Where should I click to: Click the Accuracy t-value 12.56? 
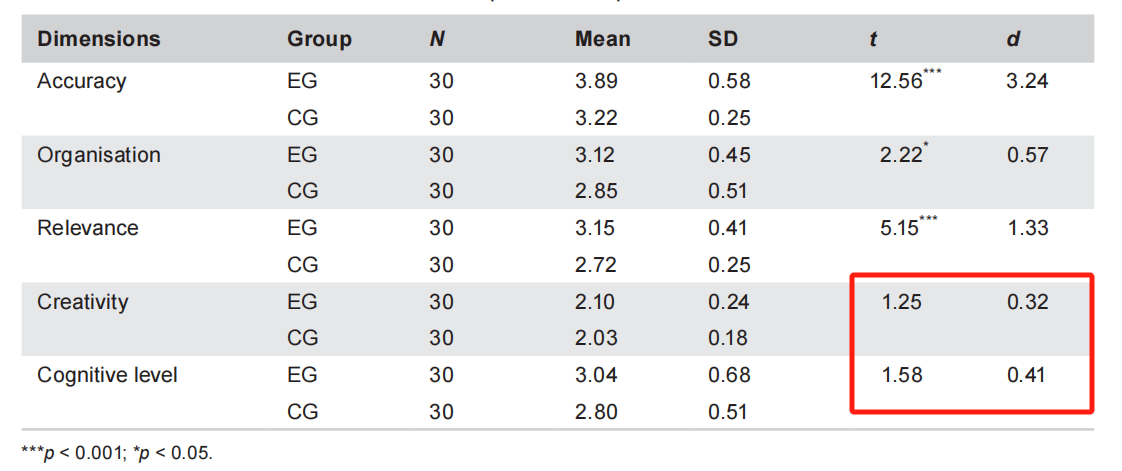click(x=897, y=82)
